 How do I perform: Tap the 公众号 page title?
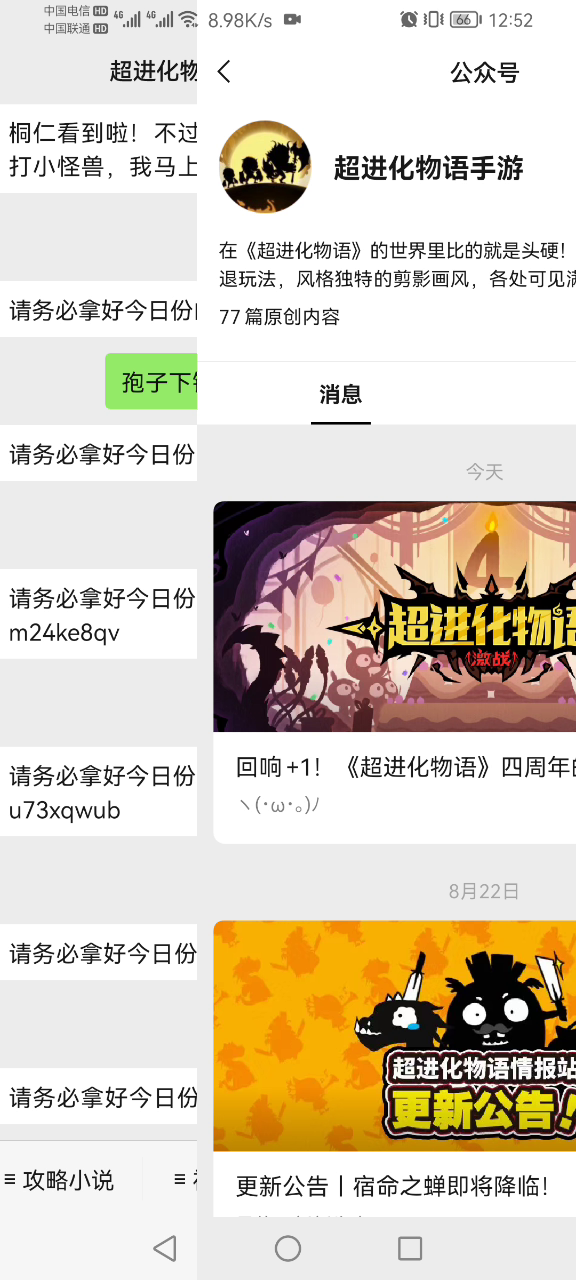(x=485, y=72)
